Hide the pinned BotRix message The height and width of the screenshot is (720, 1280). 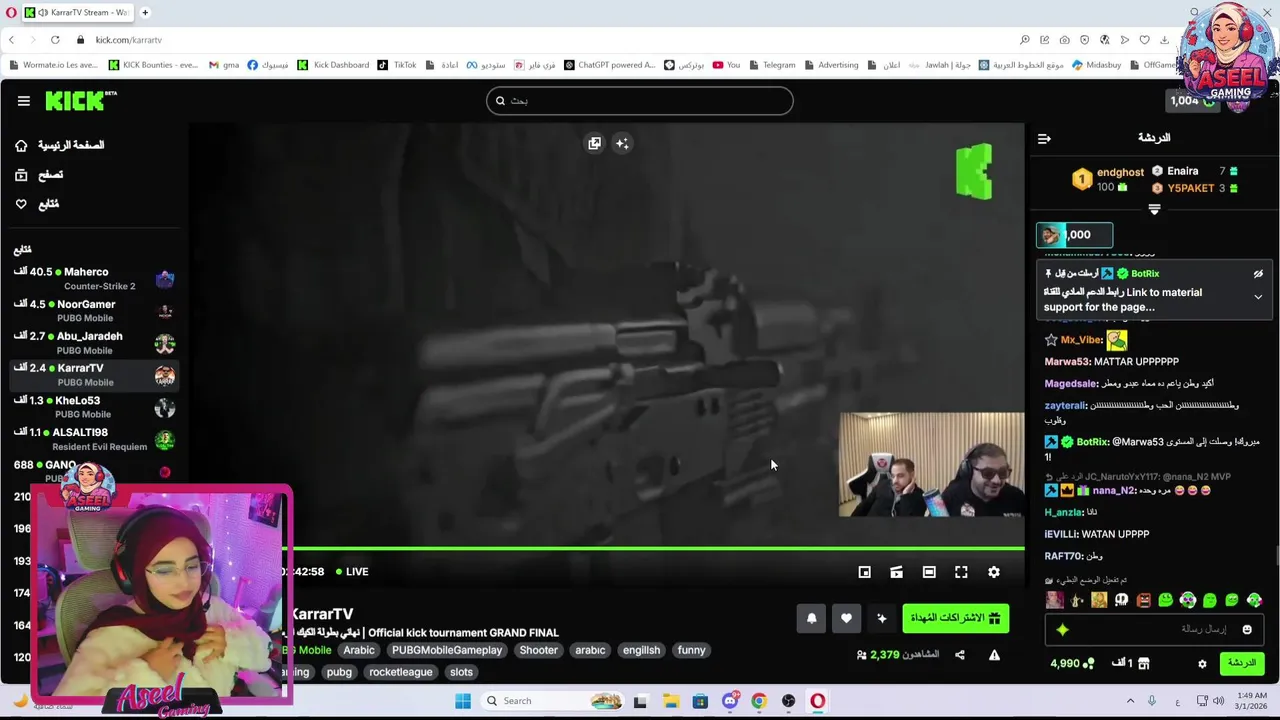pyautogui.click(x=1258, y=274)
